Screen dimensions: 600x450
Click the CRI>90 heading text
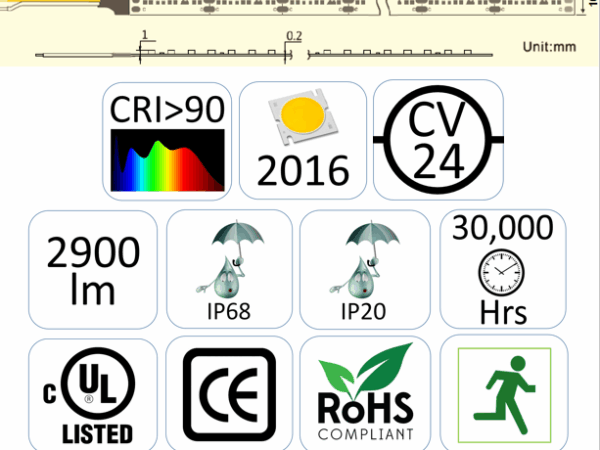[x=167, y=111]
